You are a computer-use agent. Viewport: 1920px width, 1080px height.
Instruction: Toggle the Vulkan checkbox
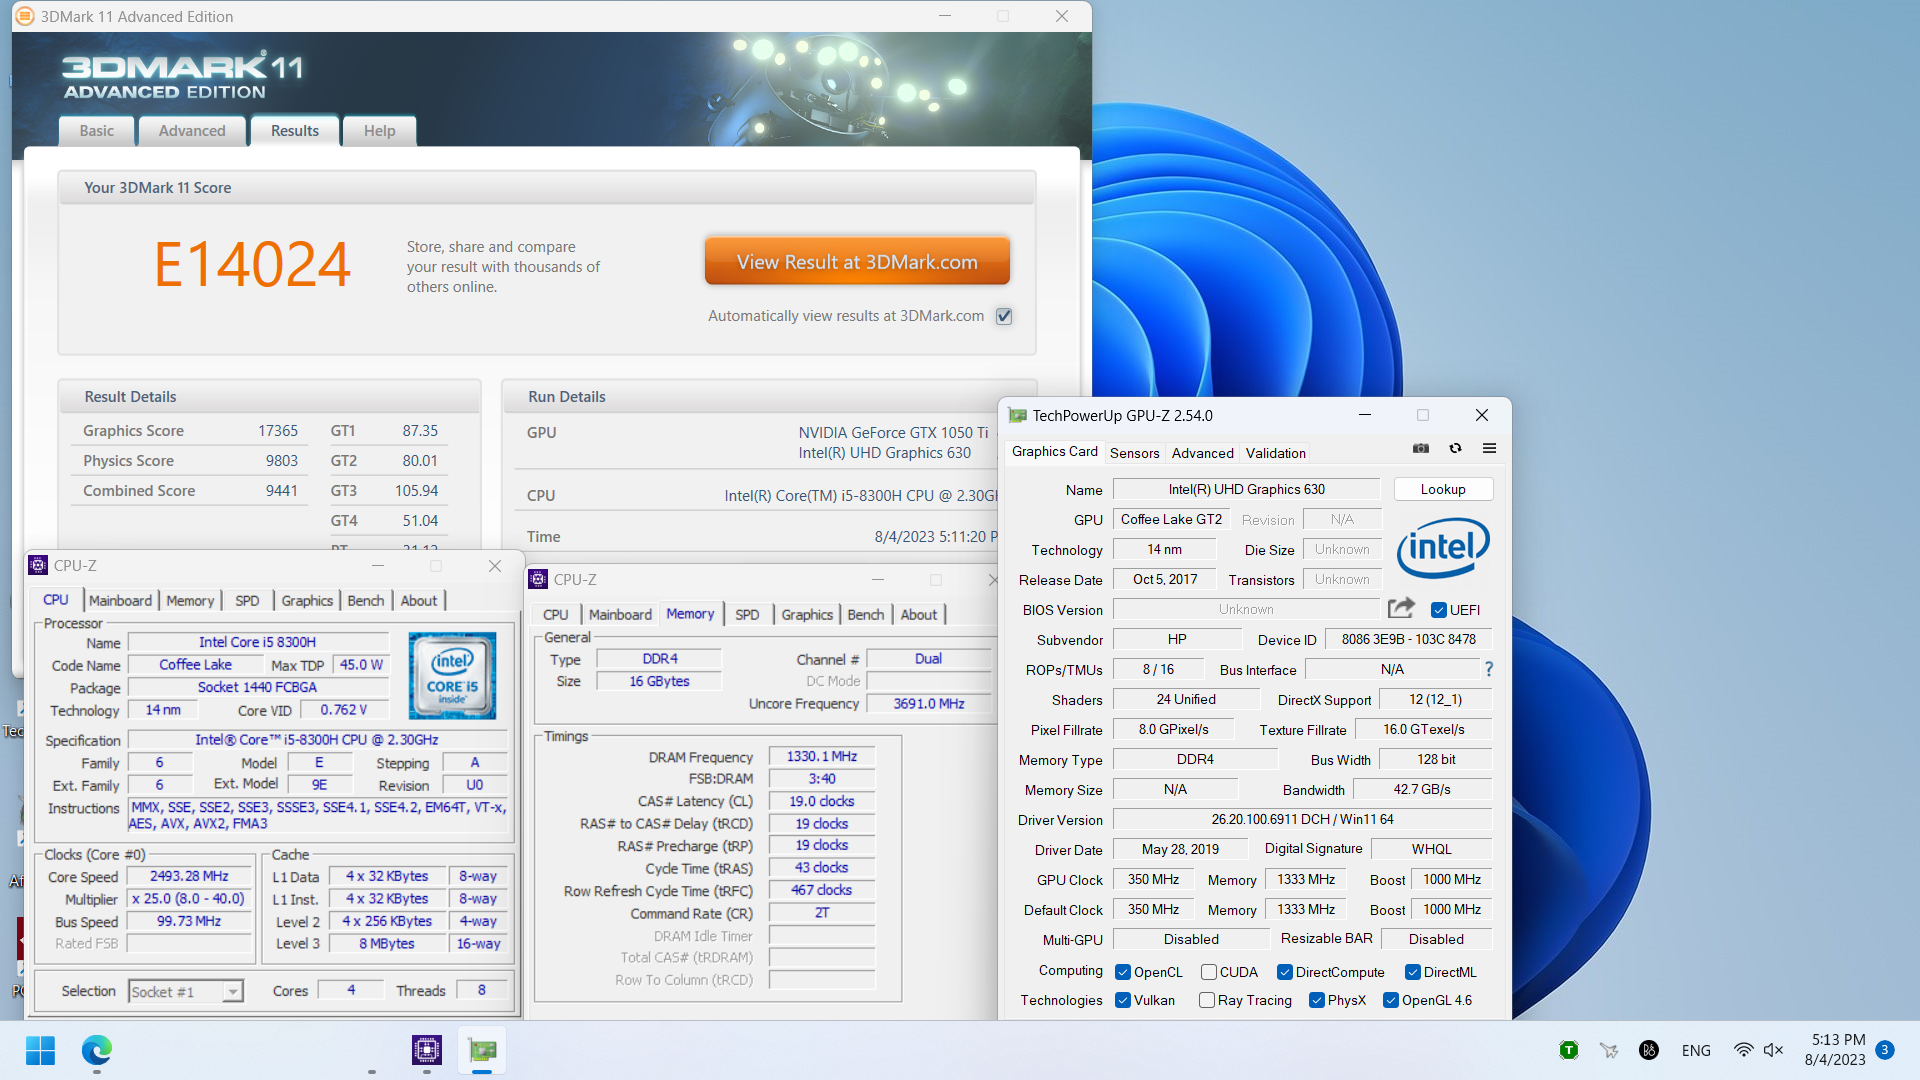[1122, 1000]
